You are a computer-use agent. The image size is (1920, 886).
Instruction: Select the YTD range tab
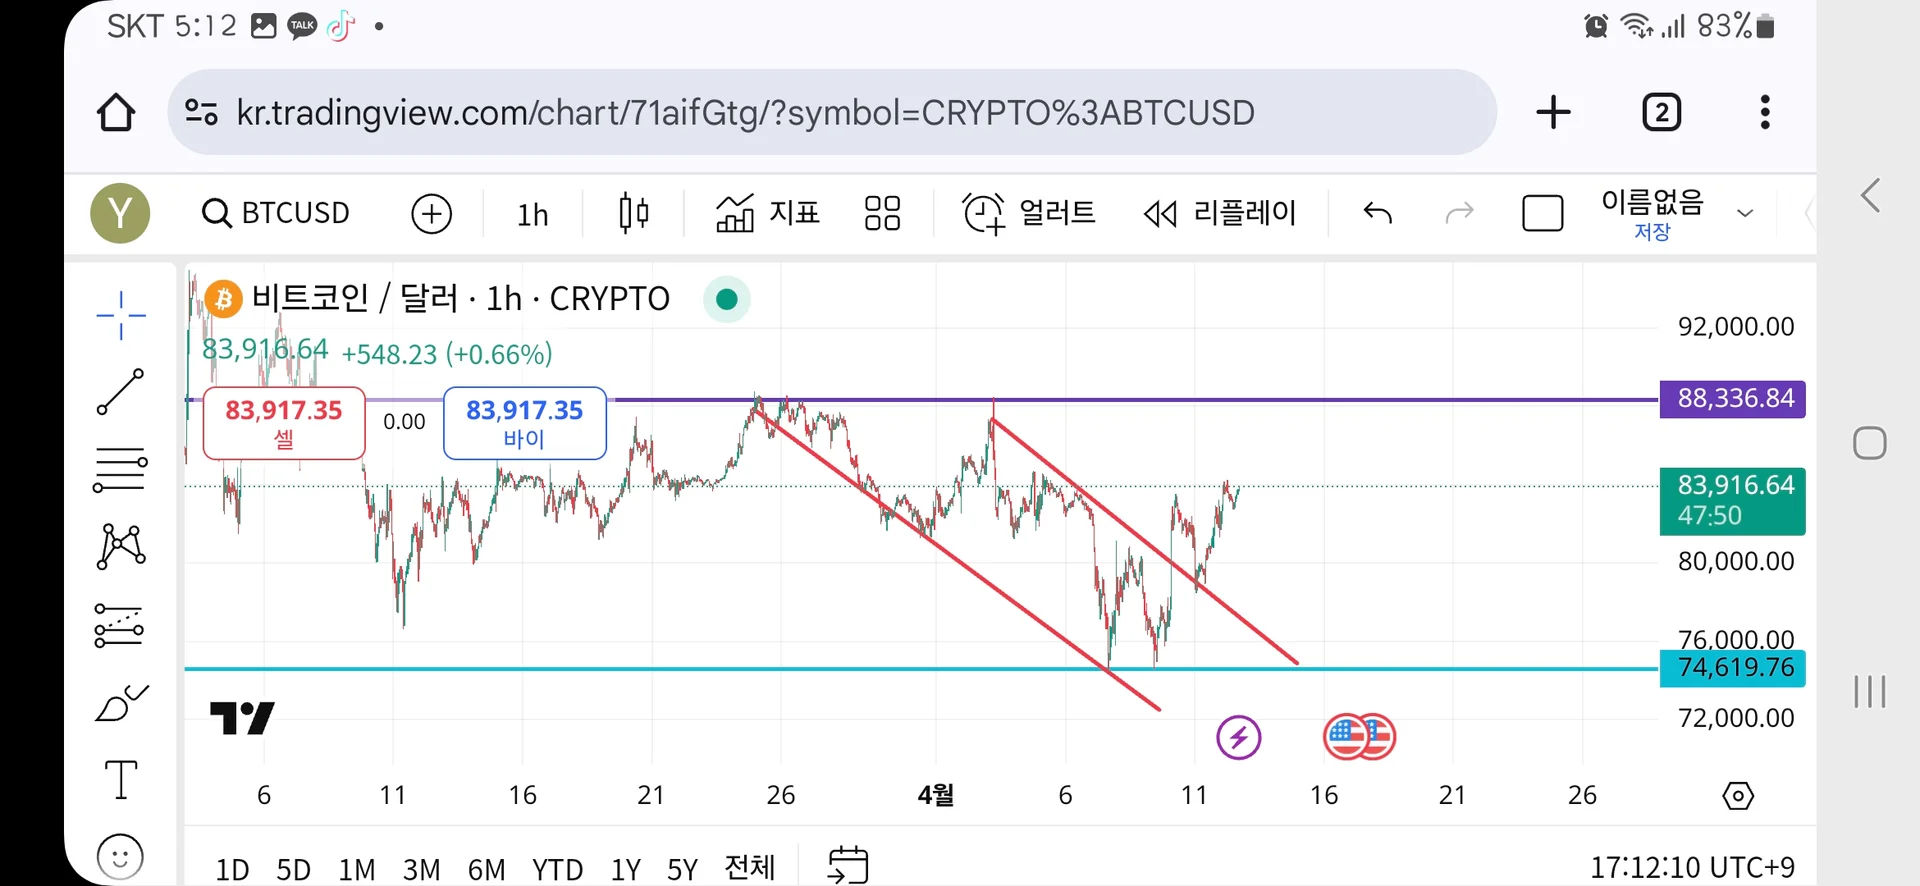tap(557, 869)
